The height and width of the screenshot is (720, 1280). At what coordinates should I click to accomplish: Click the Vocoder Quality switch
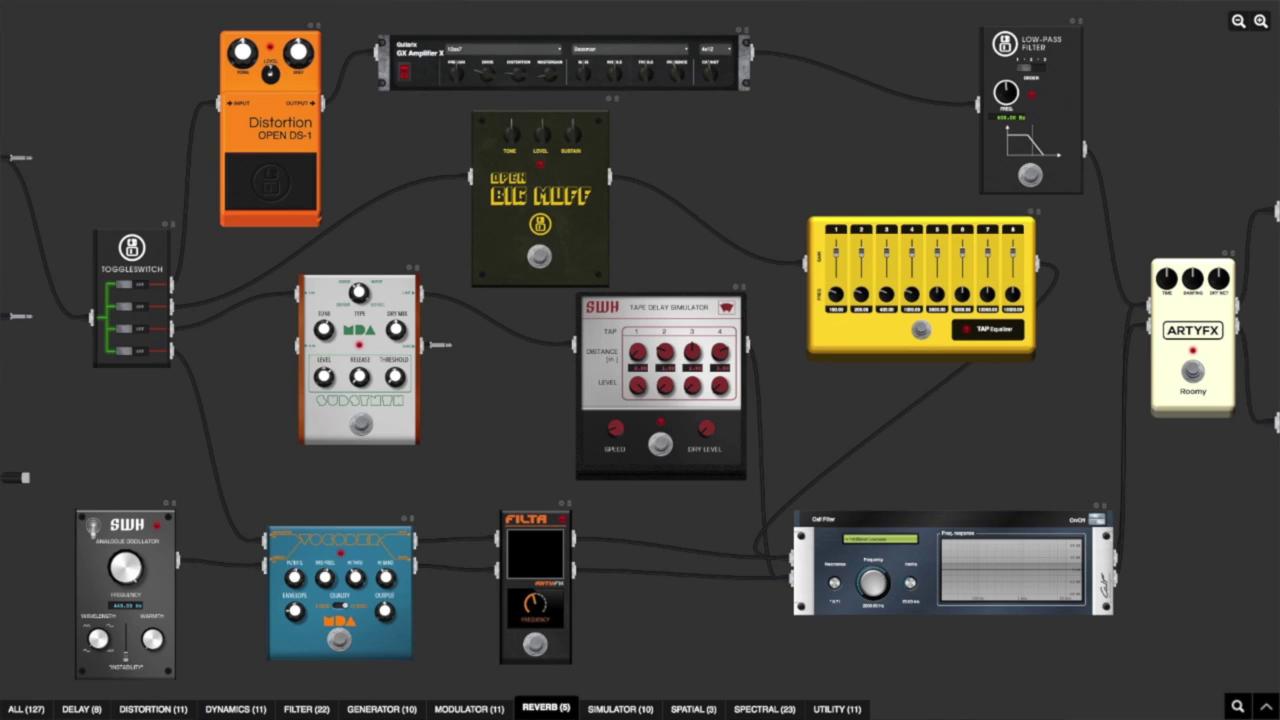coord(340,605)
